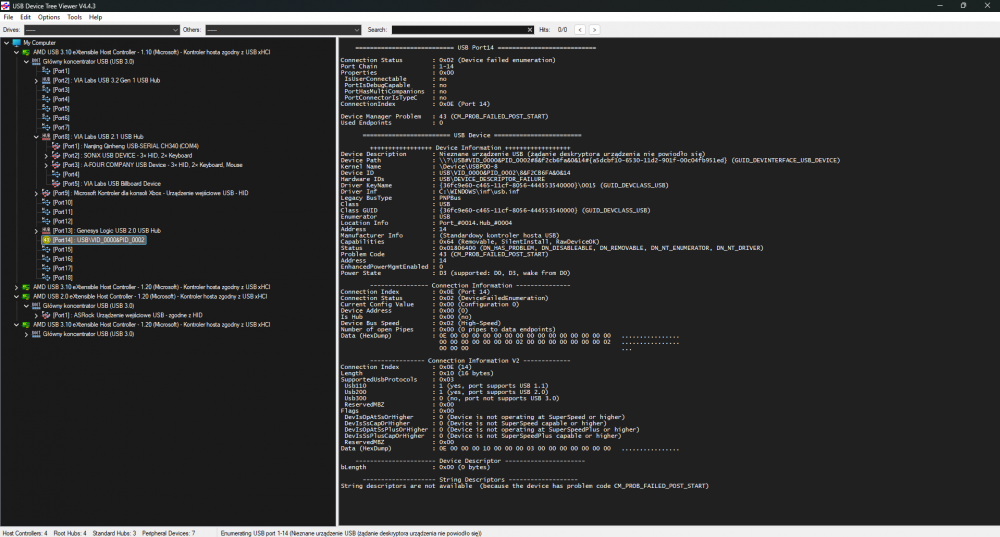Collapse the VIA Labs USB 2.1 Hub node
The image size is (1000, 537).
tap(37, 136)
